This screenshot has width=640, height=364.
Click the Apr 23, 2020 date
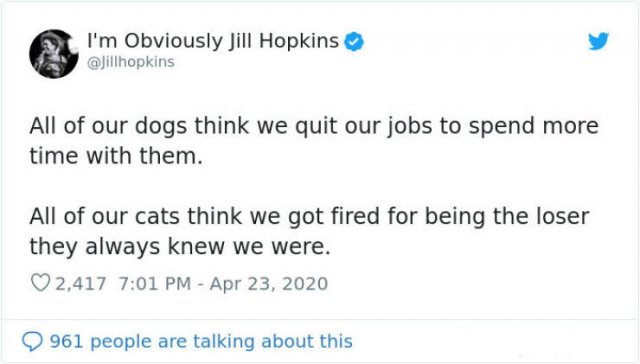[269, 284]
